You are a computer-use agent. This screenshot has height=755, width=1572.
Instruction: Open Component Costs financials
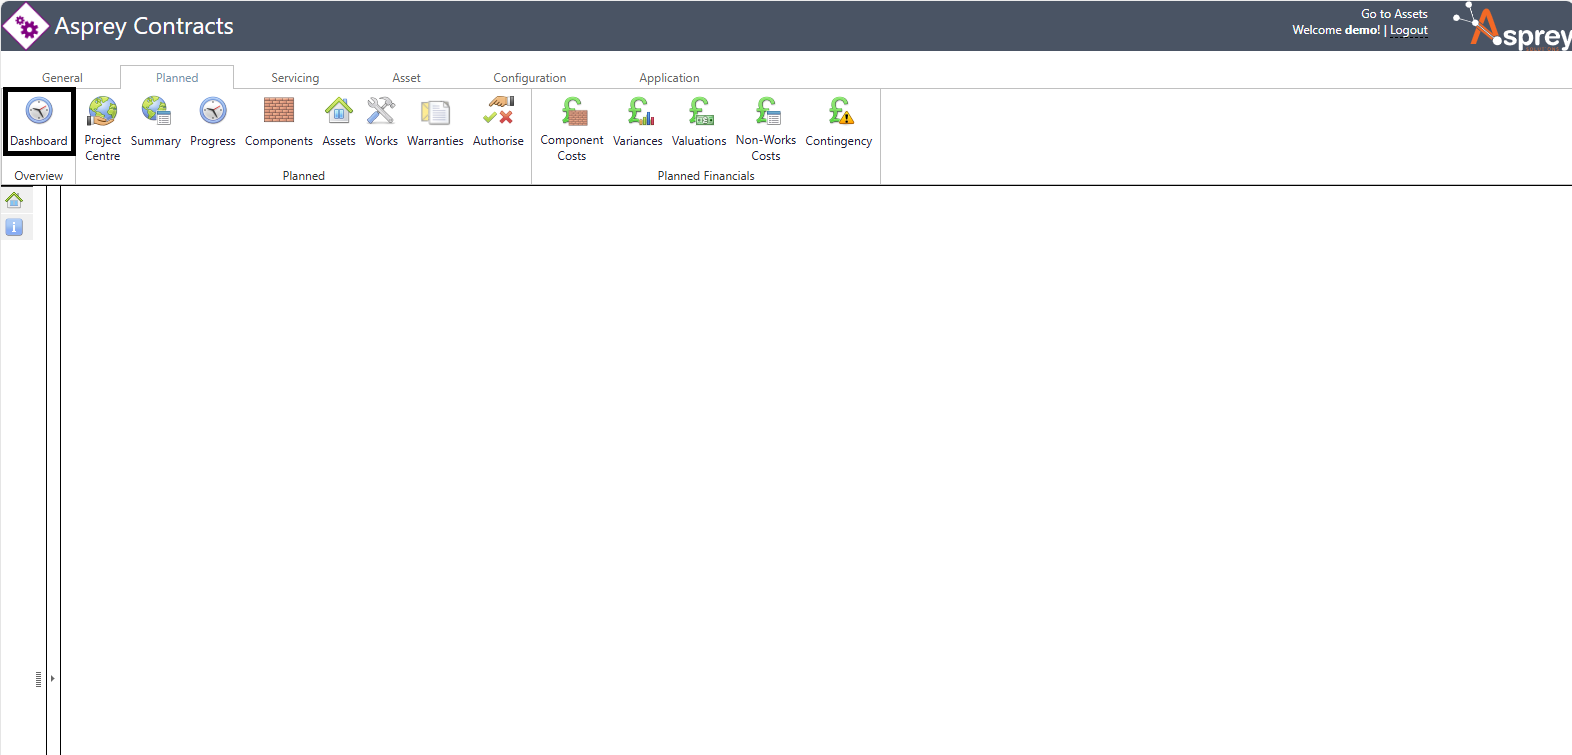point(572,111)
